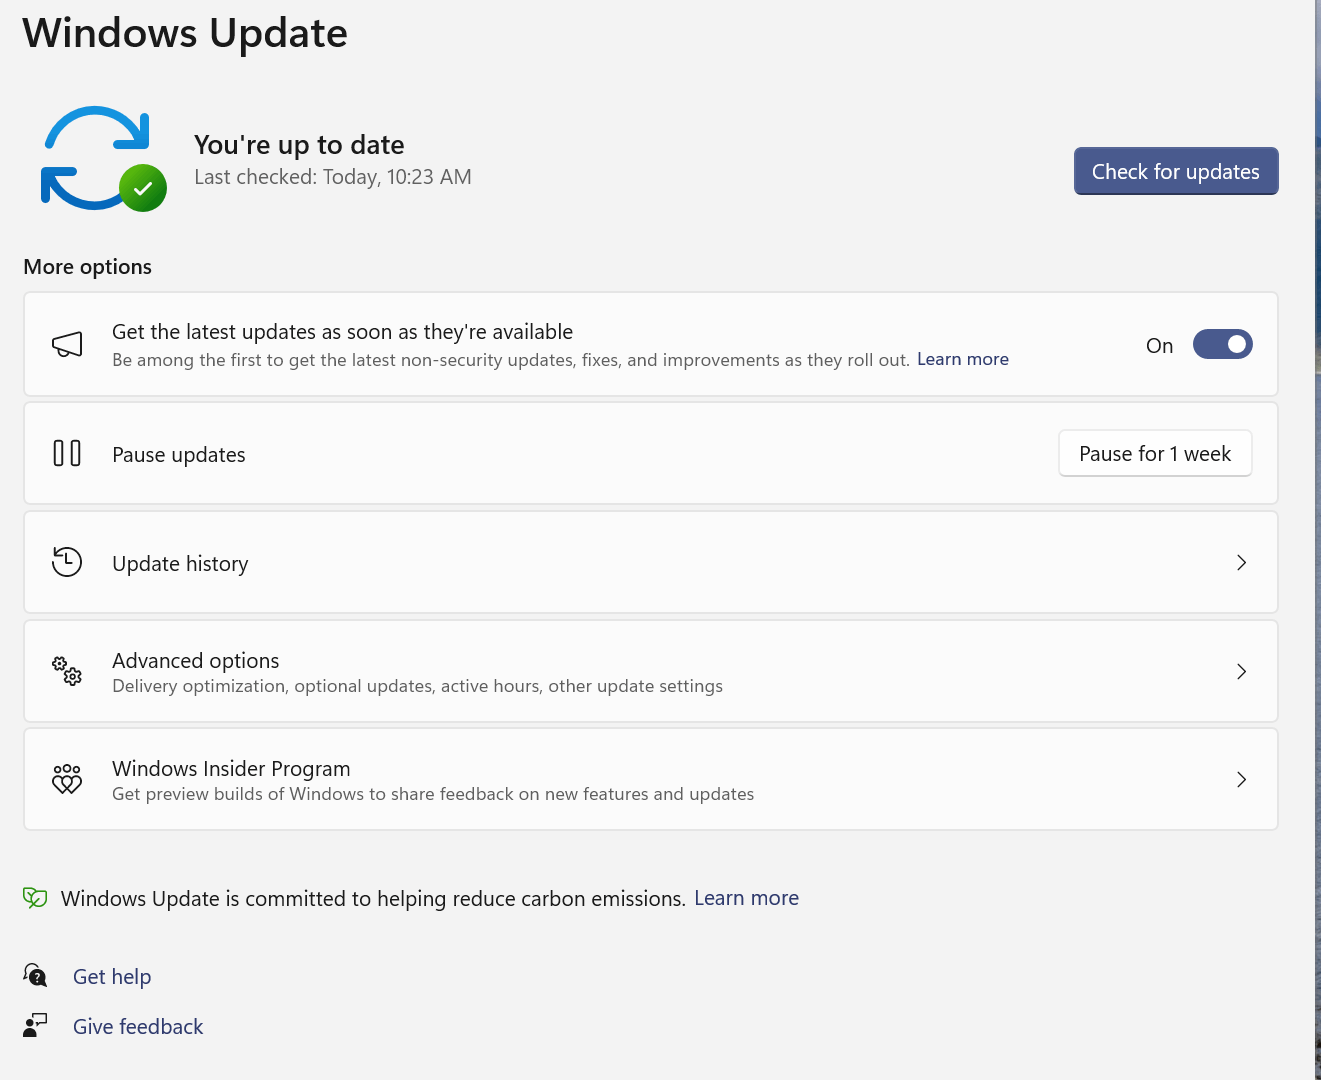Click the Give feedback person icon

[x=35, y=1025]
